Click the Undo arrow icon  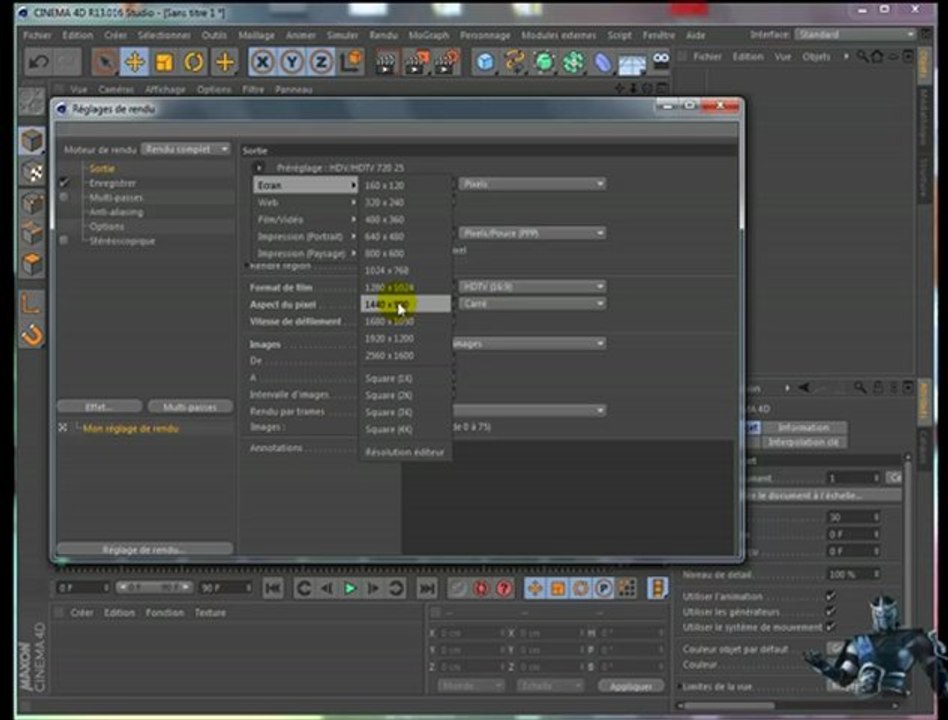[x=38, y=62]
